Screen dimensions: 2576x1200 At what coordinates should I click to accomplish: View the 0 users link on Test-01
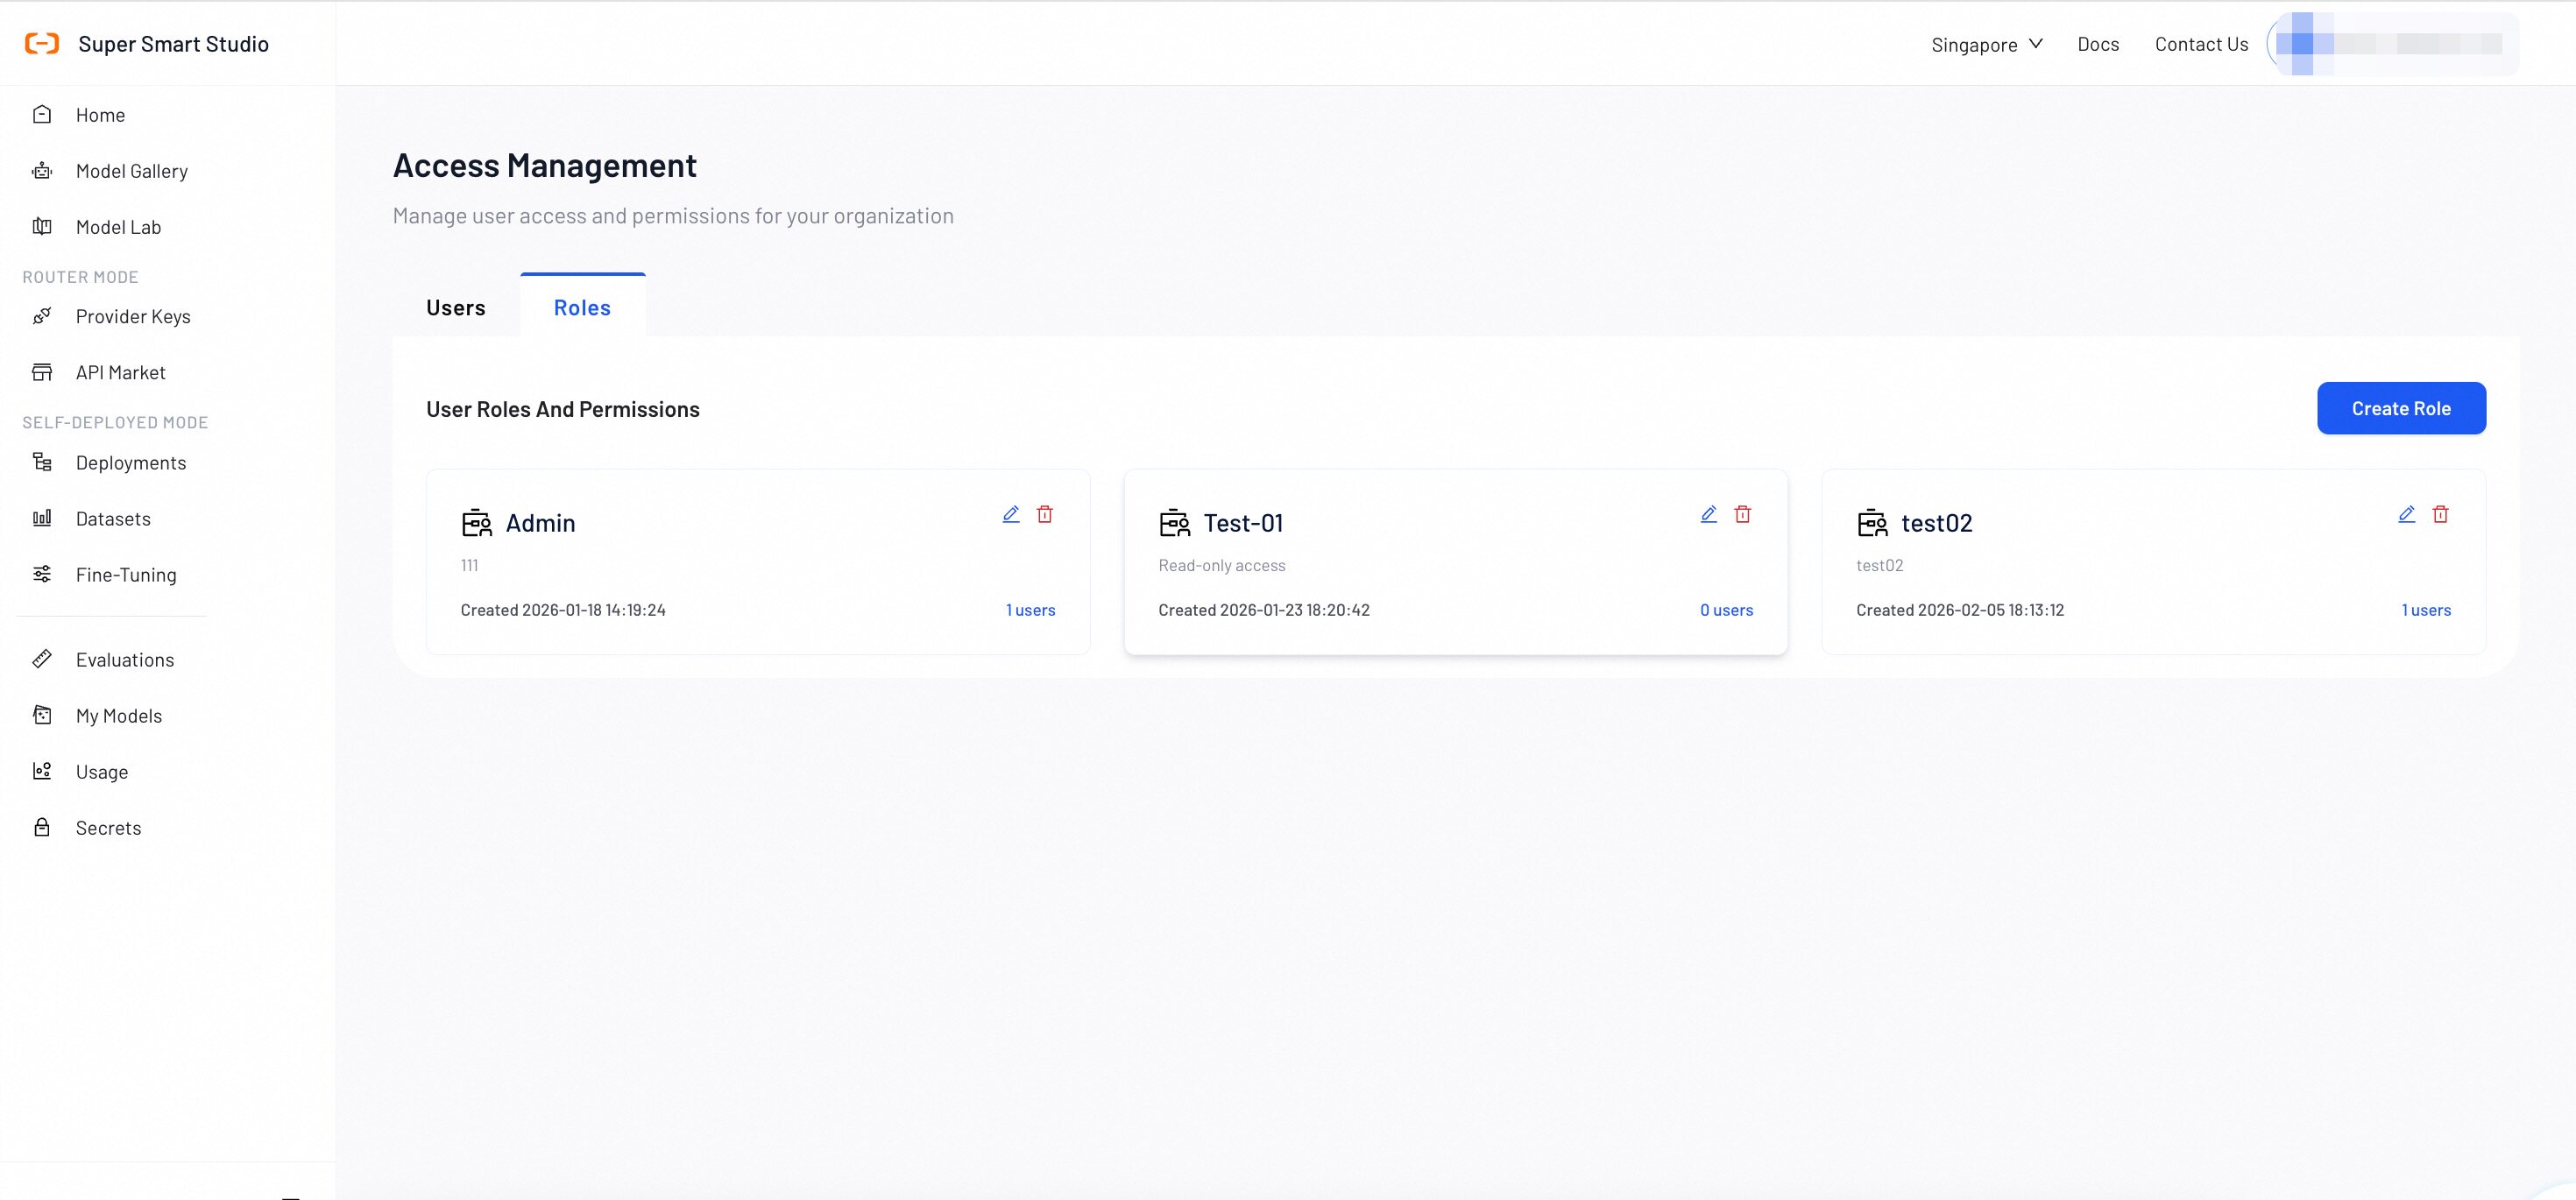(x=1726, y=610)
